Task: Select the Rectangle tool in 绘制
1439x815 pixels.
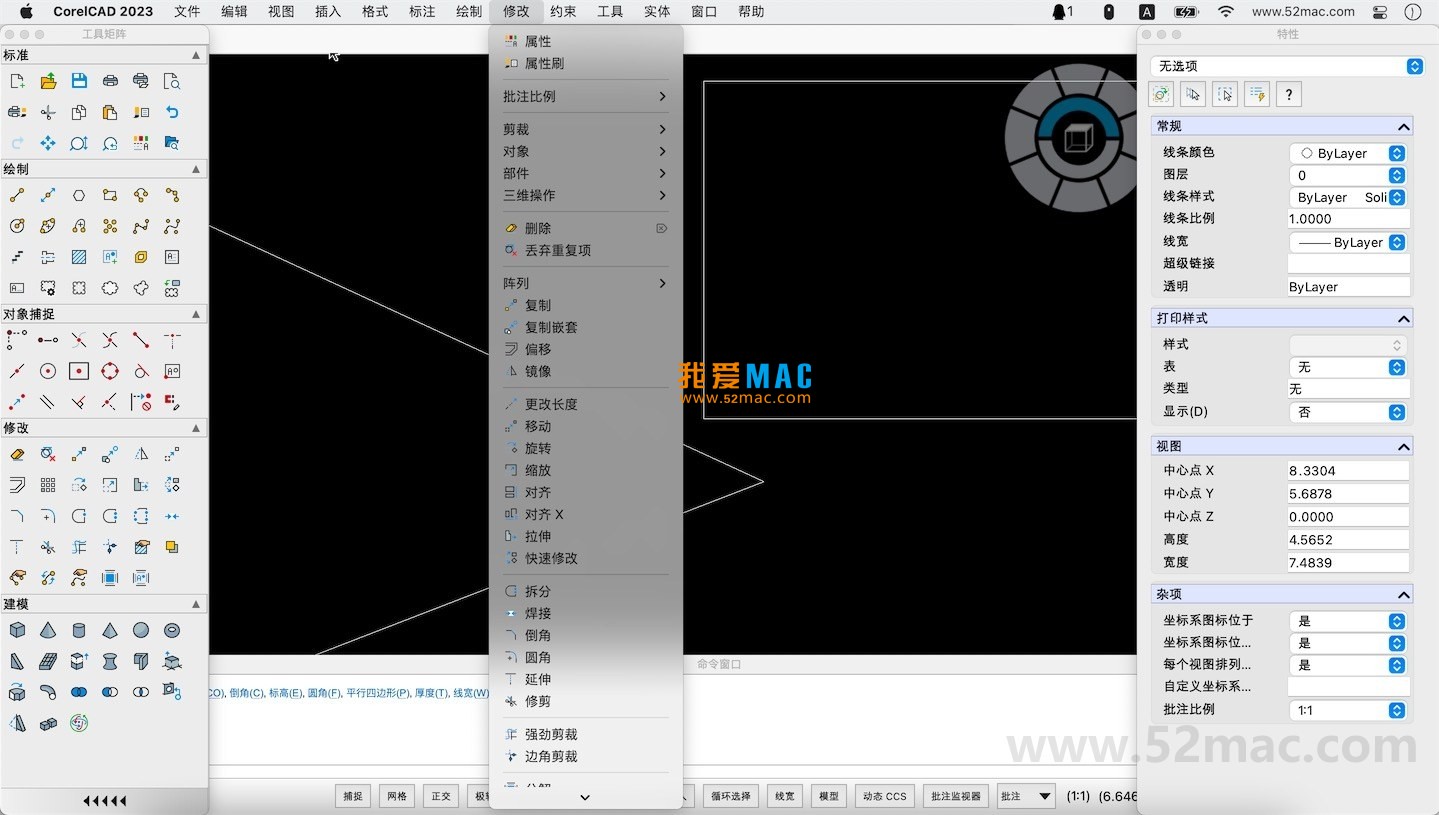Action: (110, 195)
